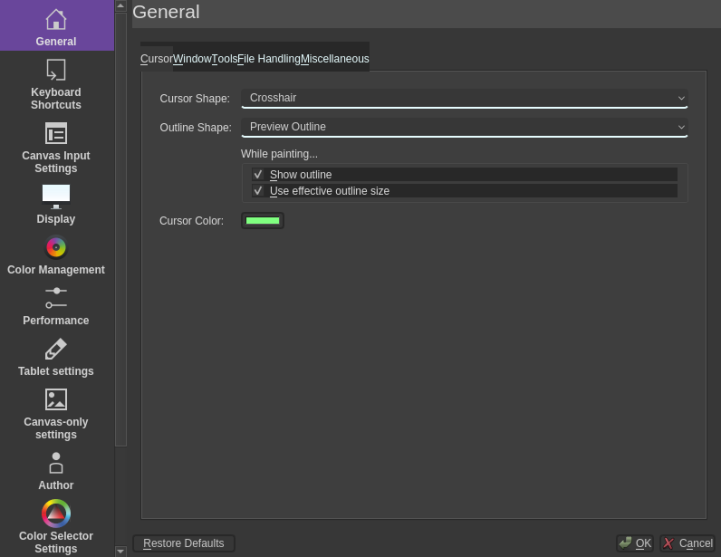Switch to the Miscellaneous tab
This screenshot has height=557, width=721.
point(335,59)
